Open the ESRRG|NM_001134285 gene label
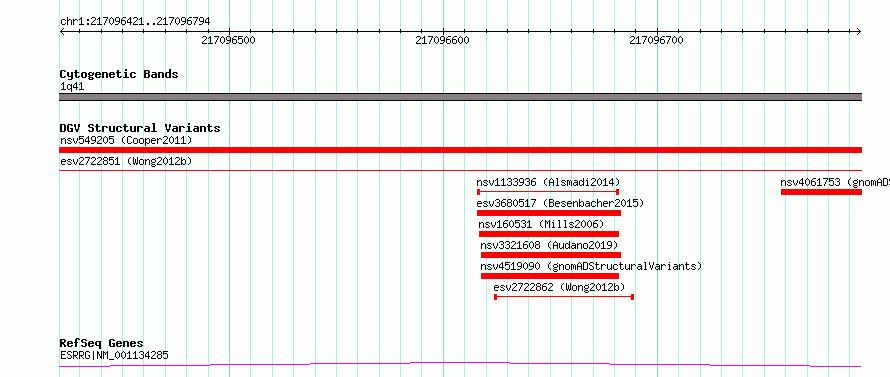Image resolution: width=890 pixels, height=377 pixels. click(x=114, y=356)
